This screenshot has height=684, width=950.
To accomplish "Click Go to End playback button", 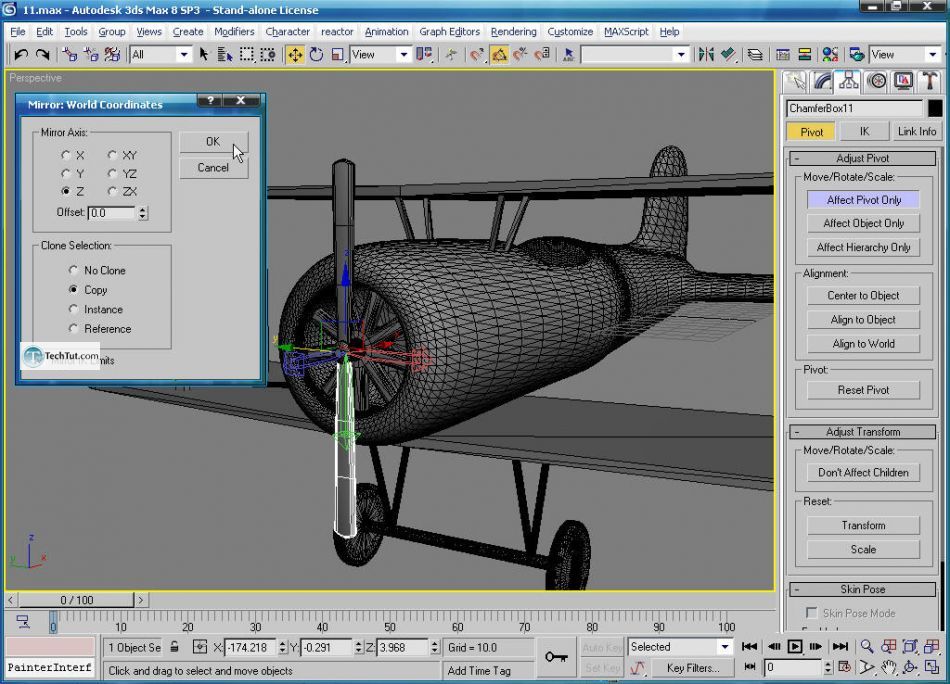I will coord(840,647).
